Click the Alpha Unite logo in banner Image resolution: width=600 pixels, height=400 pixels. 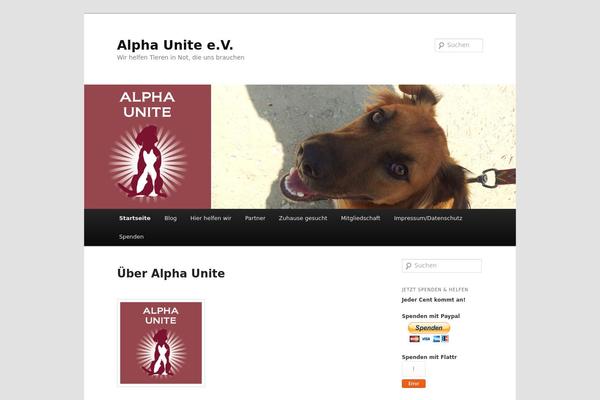pos(147,147)
